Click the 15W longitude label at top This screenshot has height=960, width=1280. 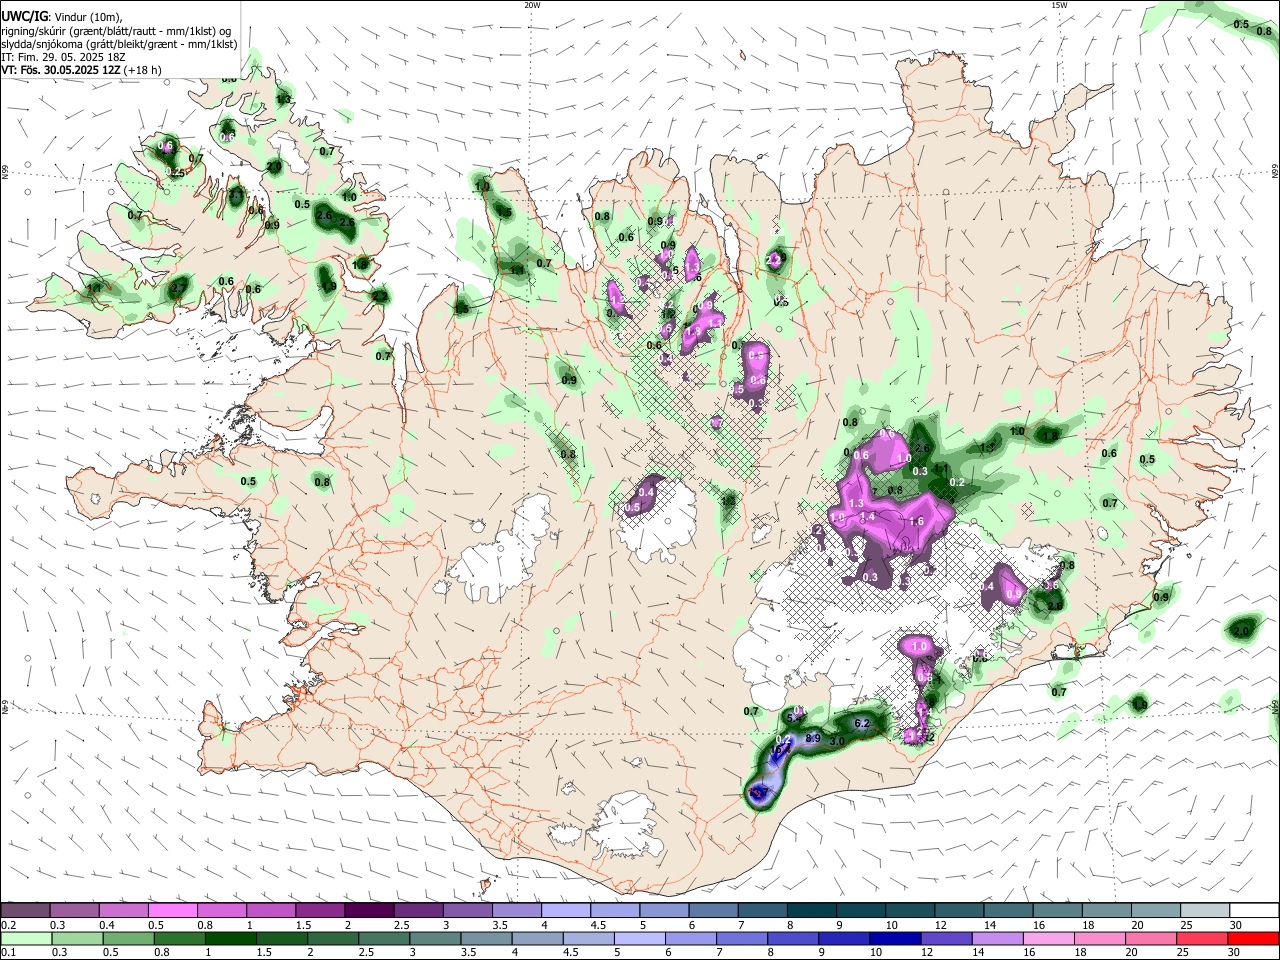click(x=1058, y=5)
